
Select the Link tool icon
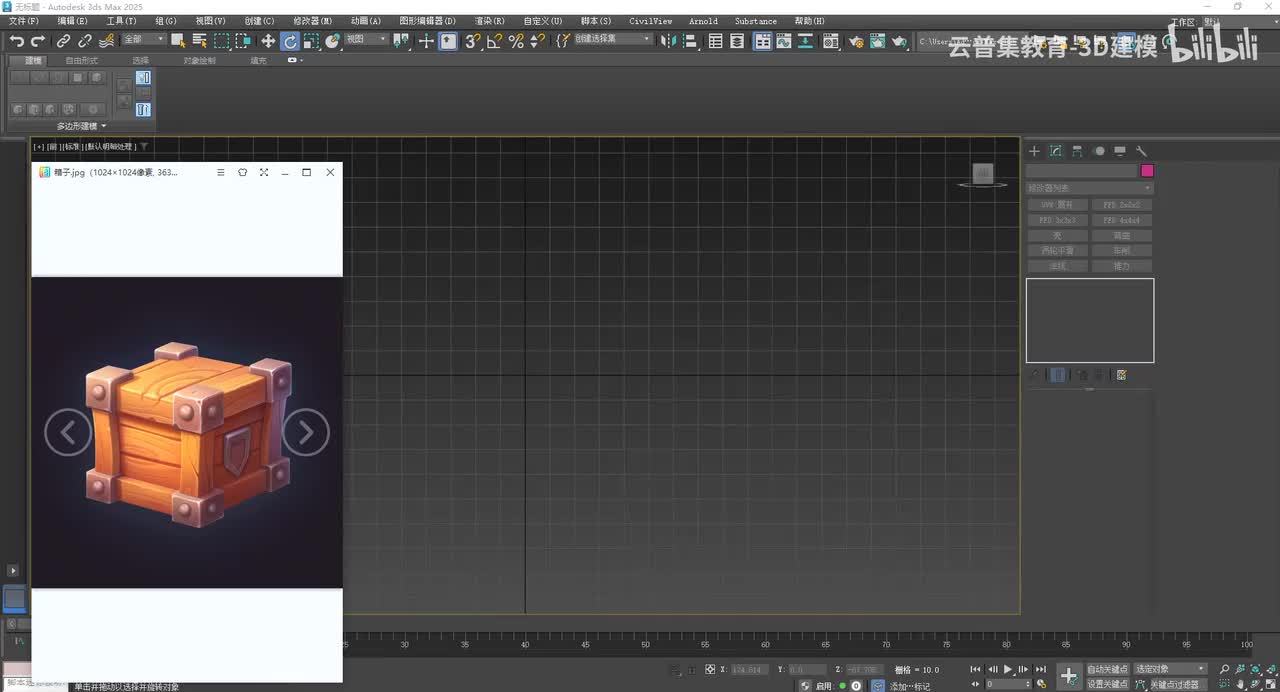coord(63,41)
